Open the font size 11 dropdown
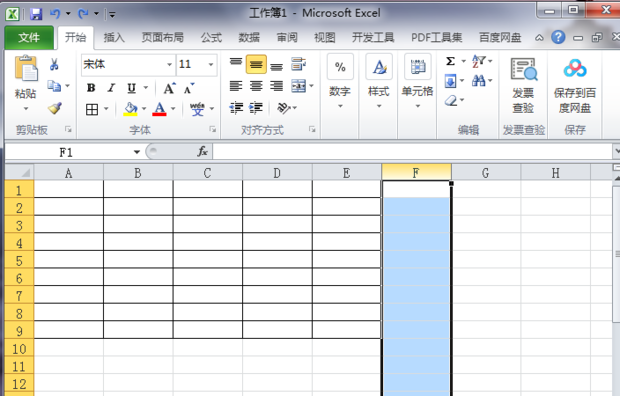Viewport: 620px width, 396px height. pyautogui.click(x=211, y=64)
